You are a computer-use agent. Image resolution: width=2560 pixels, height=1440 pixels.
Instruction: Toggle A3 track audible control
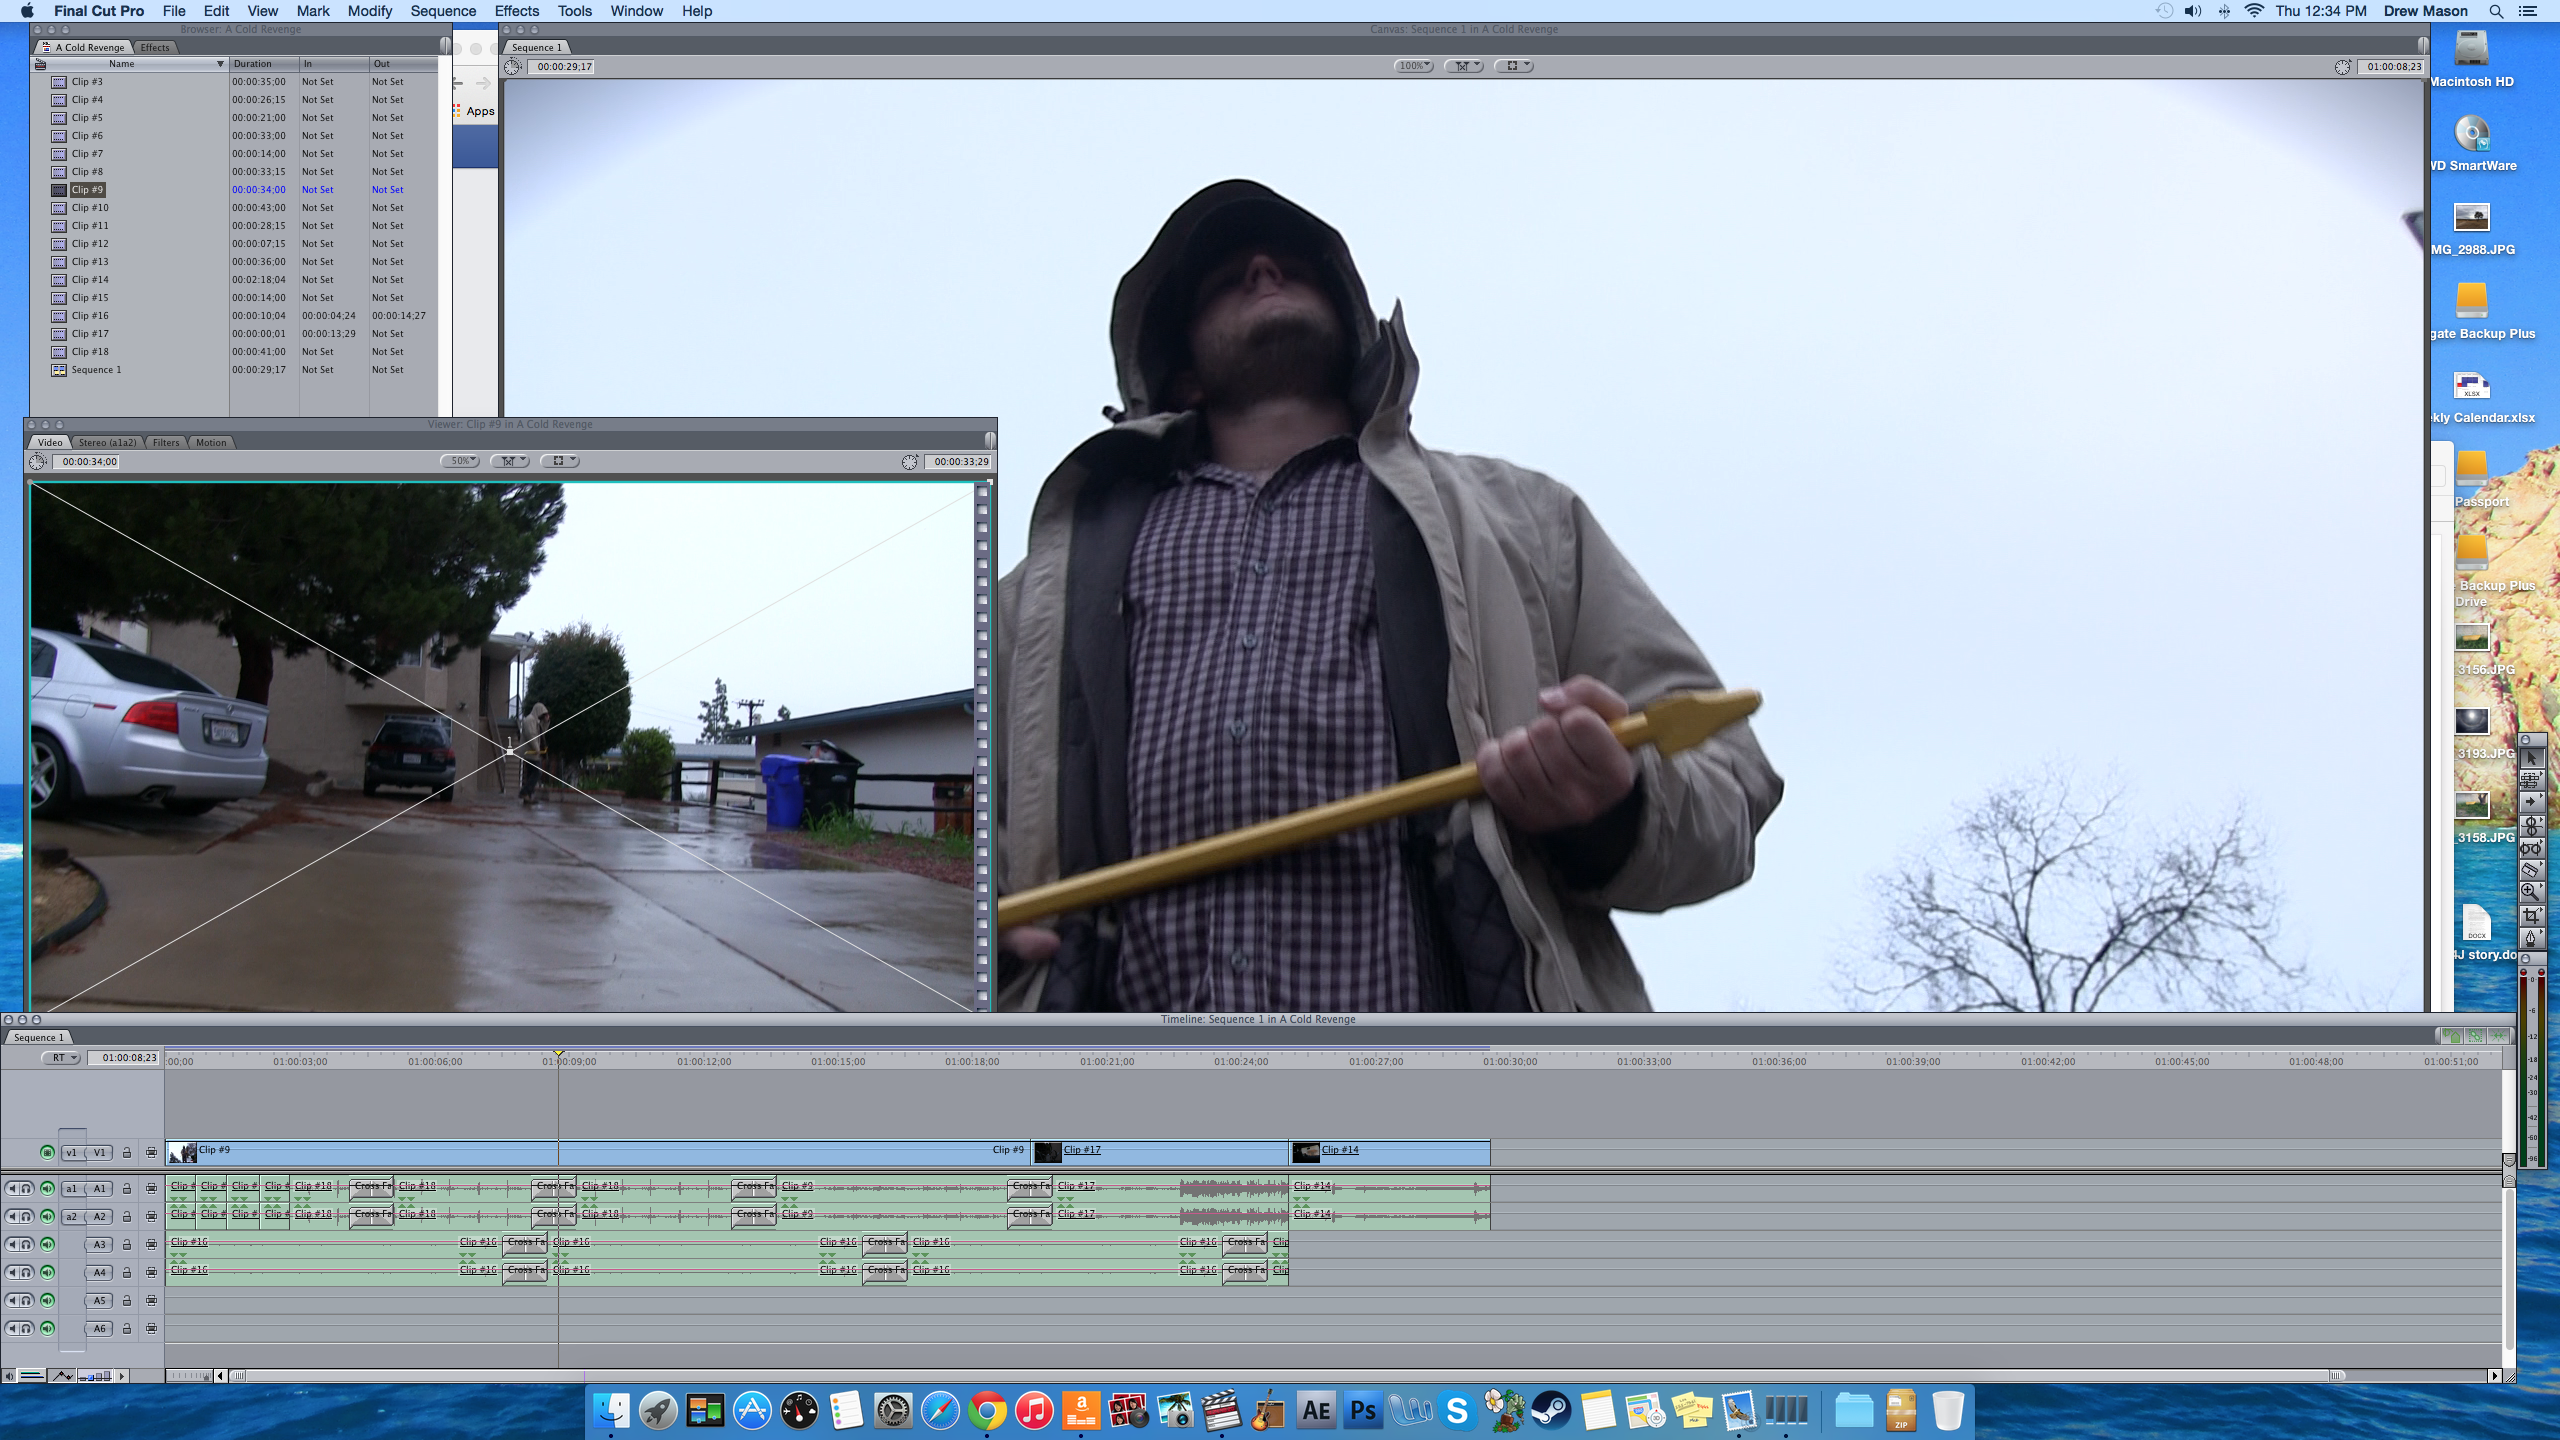[47, 1245]
